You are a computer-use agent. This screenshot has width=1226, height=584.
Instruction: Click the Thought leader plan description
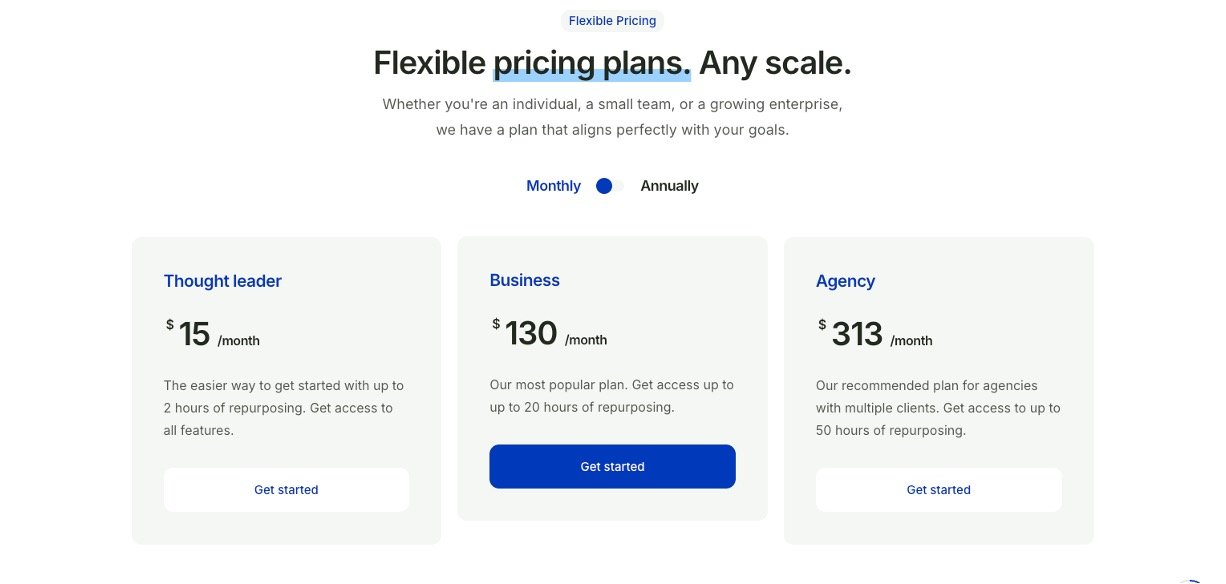284,408
